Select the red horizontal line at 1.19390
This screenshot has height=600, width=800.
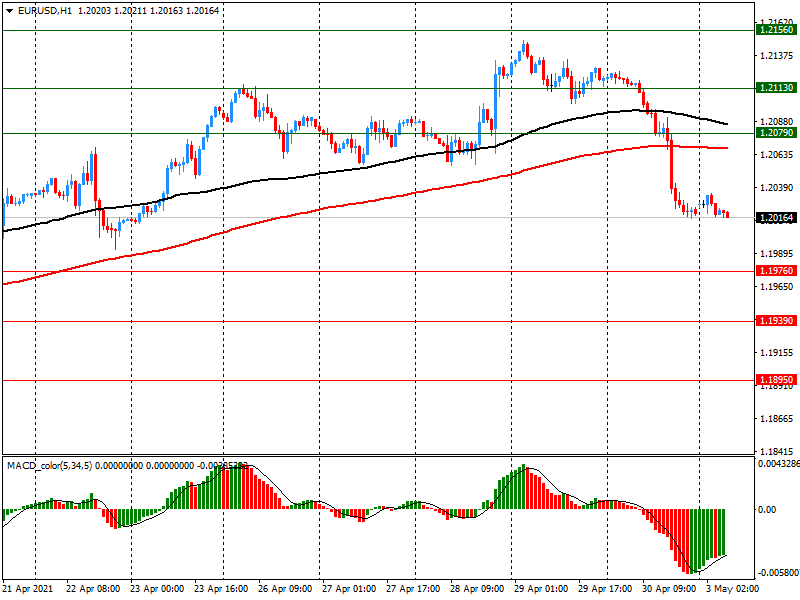click(x=378, y=321)
